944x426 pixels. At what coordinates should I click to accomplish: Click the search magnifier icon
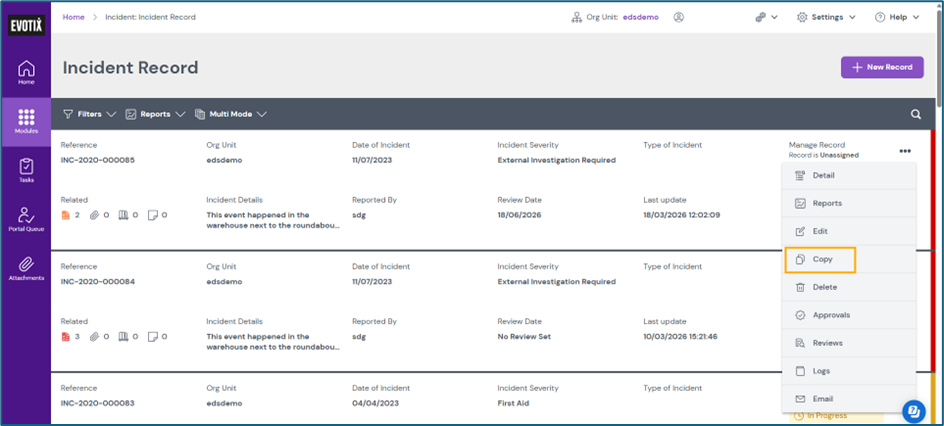point(916,115)
